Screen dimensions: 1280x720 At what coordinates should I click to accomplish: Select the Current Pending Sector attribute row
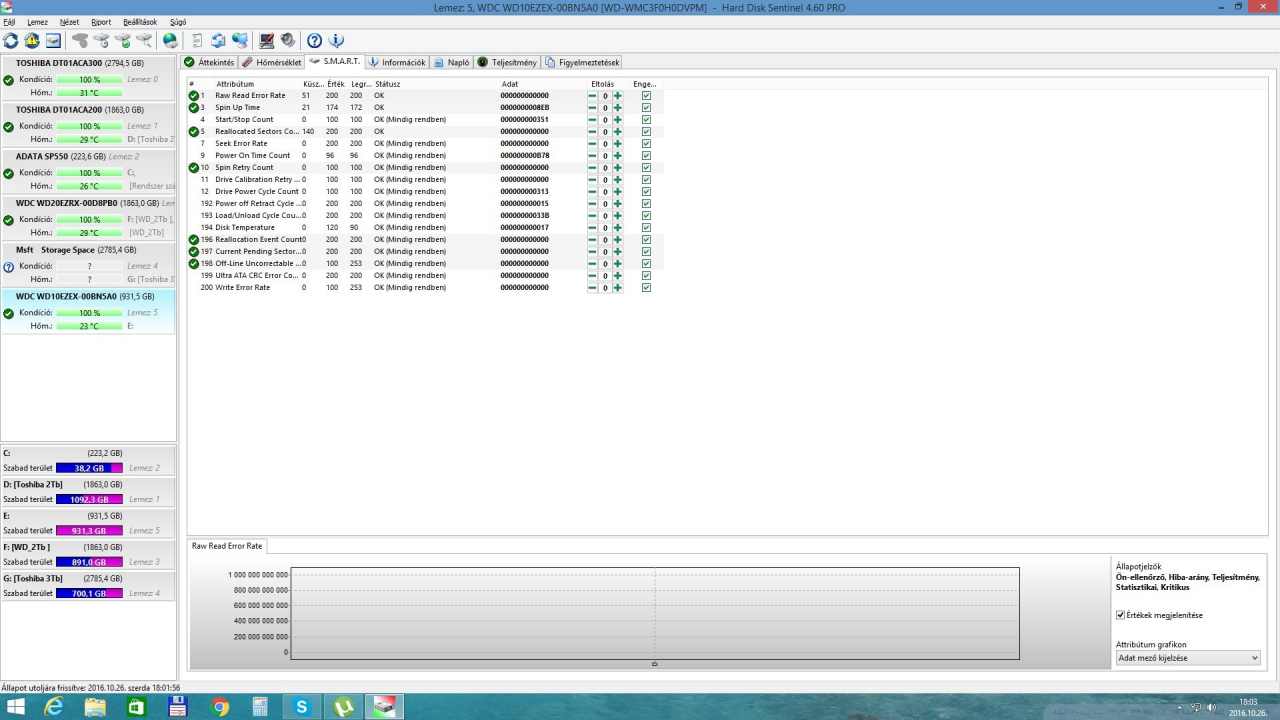coord(423,251)
